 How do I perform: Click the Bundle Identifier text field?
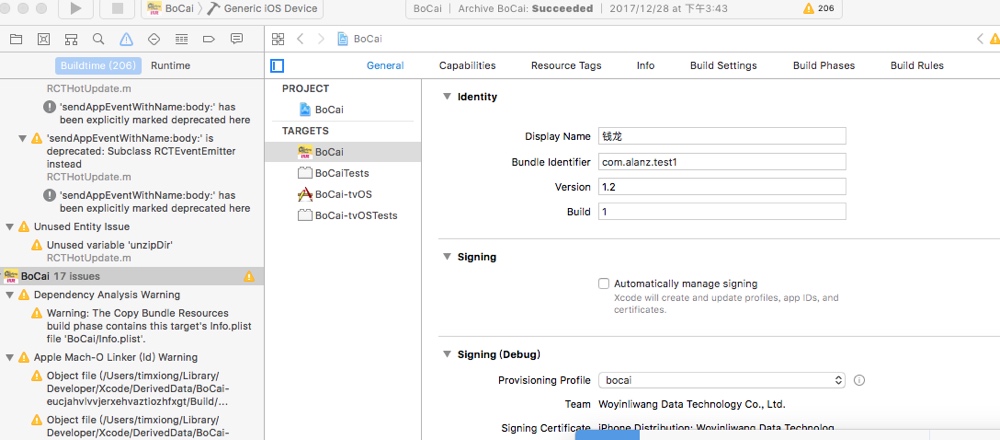click(721, 161)
